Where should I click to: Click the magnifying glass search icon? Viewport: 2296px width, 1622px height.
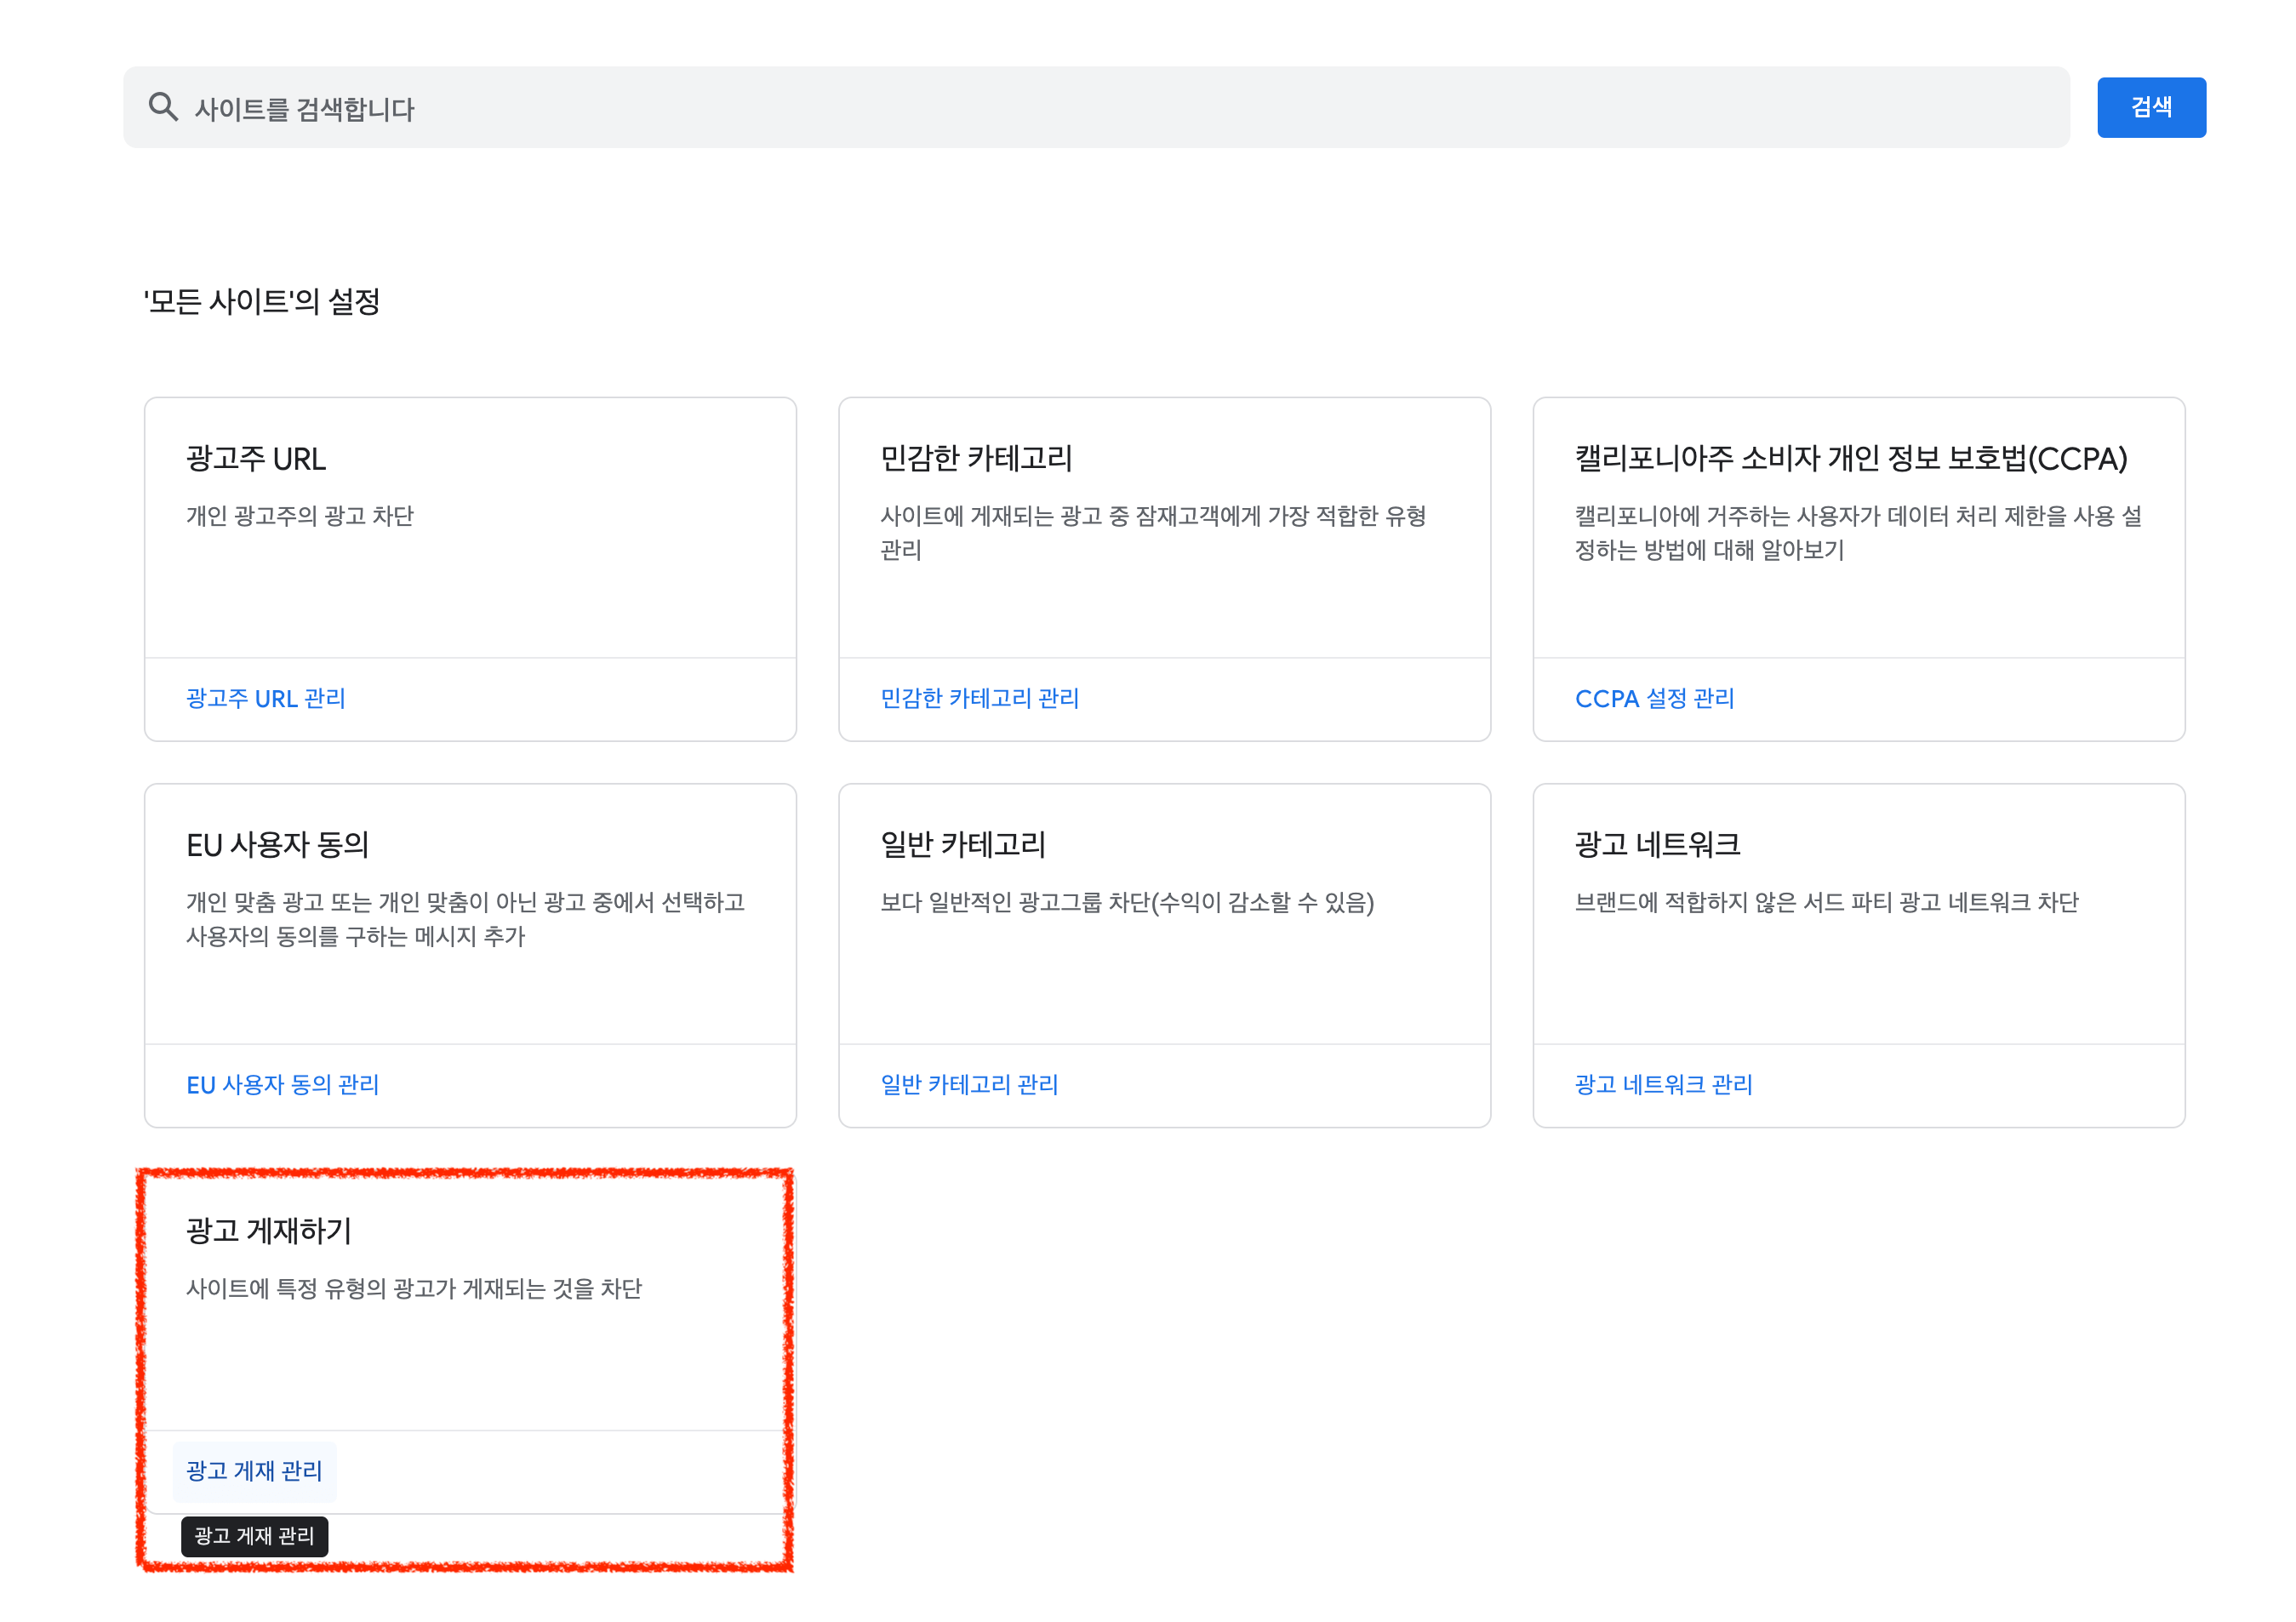(165, 106)
